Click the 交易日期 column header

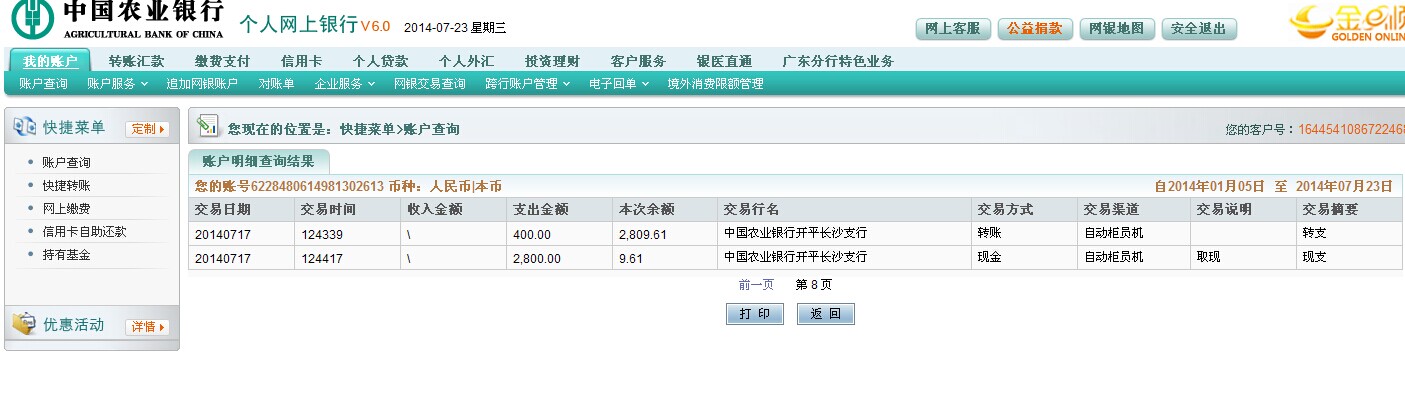point(241,210)
